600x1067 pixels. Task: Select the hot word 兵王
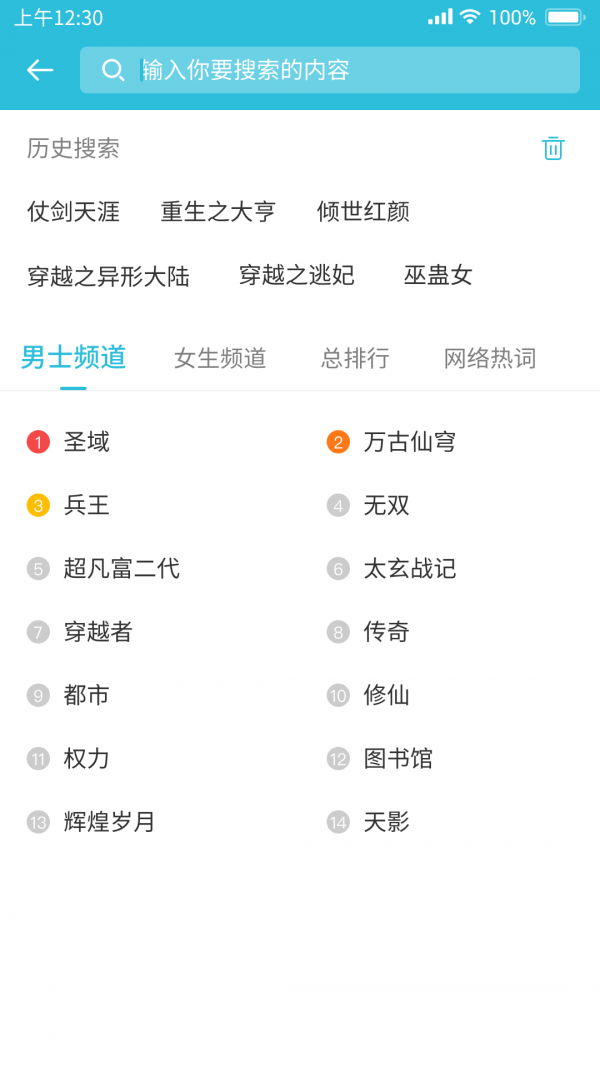point(86,505)
